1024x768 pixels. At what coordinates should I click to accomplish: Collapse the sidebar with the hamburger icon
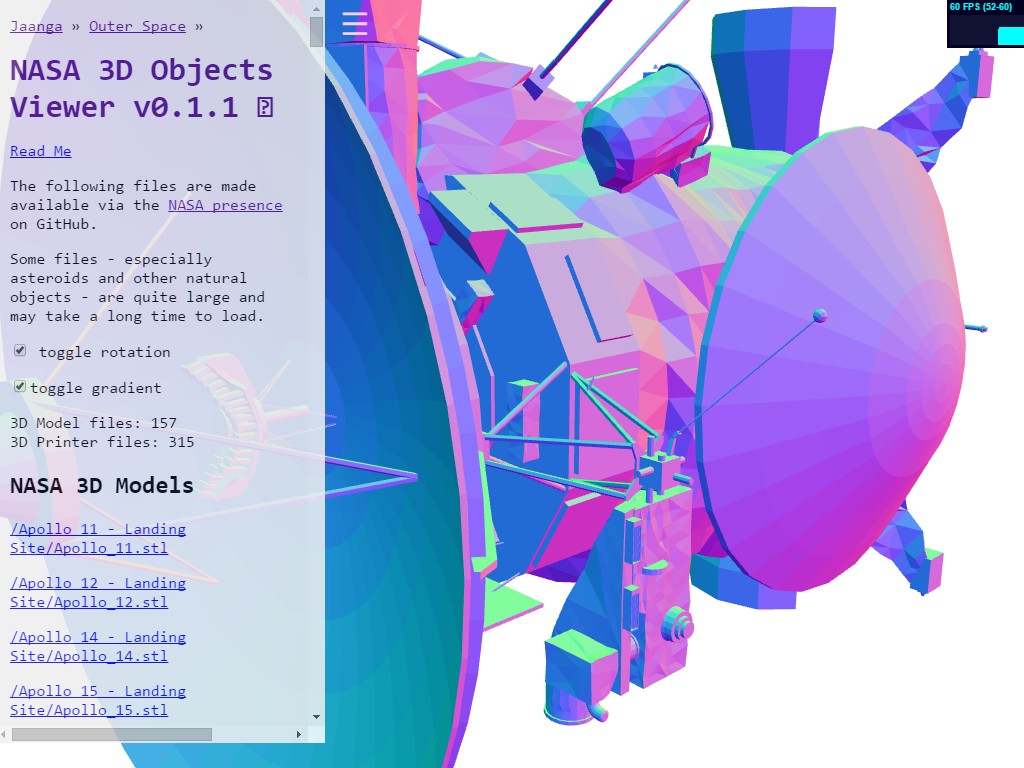[x=355, y=24]
